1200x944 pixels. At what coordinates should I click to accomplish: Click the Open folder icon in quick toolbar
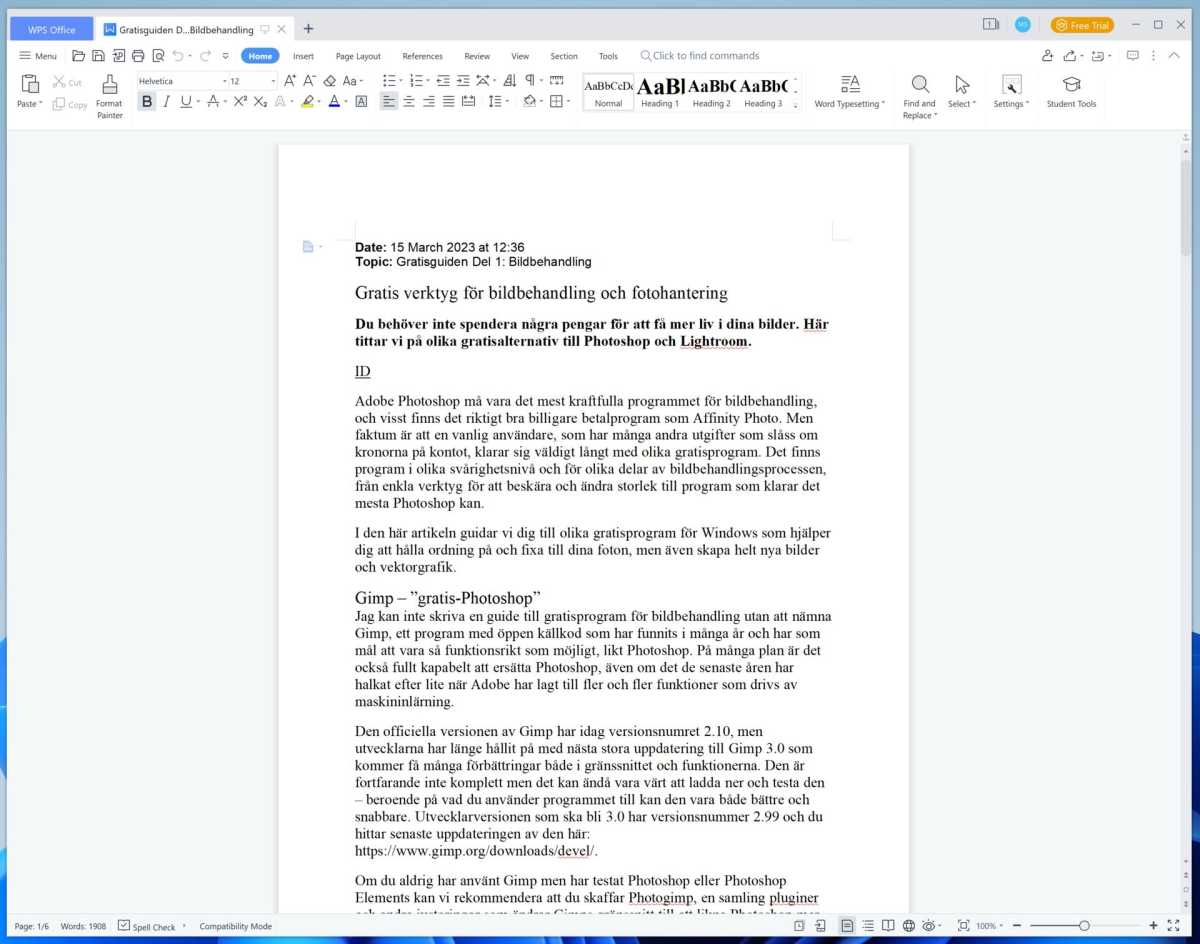tap(78, 56)
